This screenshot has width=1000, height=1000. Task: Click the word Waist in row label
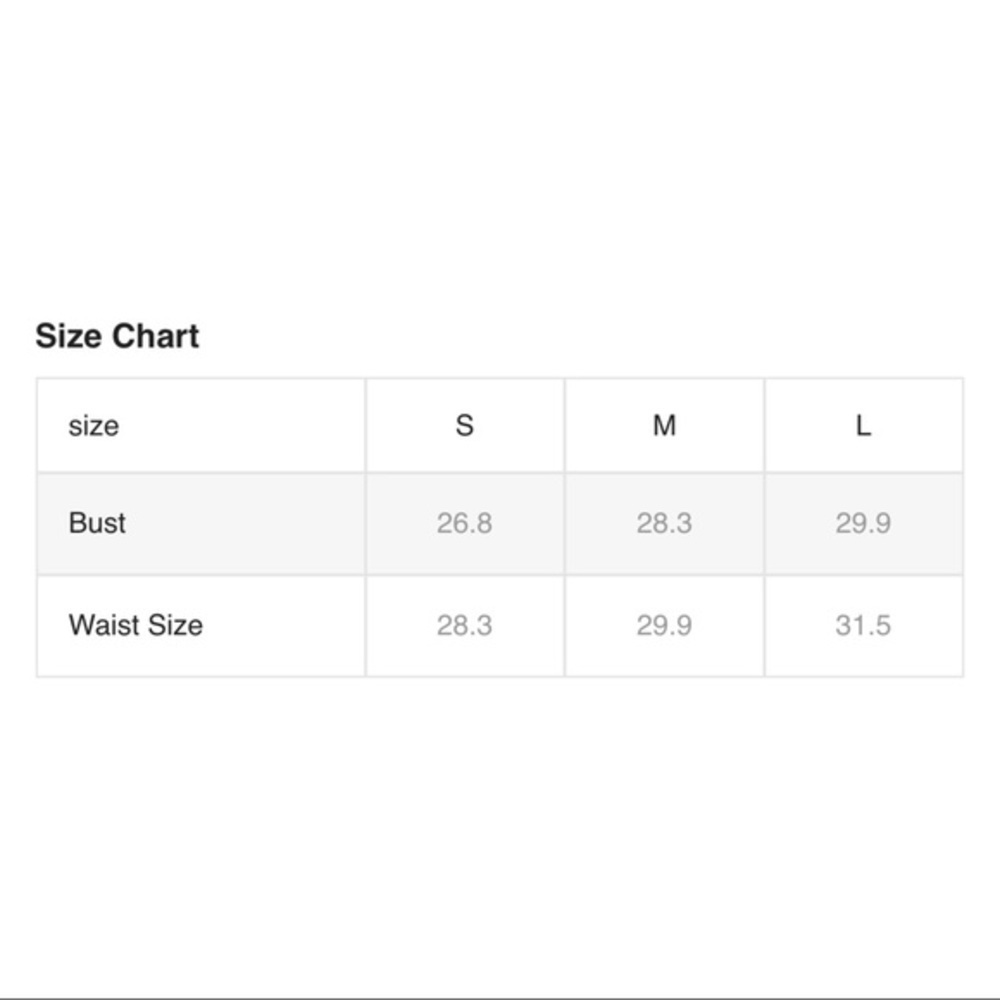pos(104,625)
